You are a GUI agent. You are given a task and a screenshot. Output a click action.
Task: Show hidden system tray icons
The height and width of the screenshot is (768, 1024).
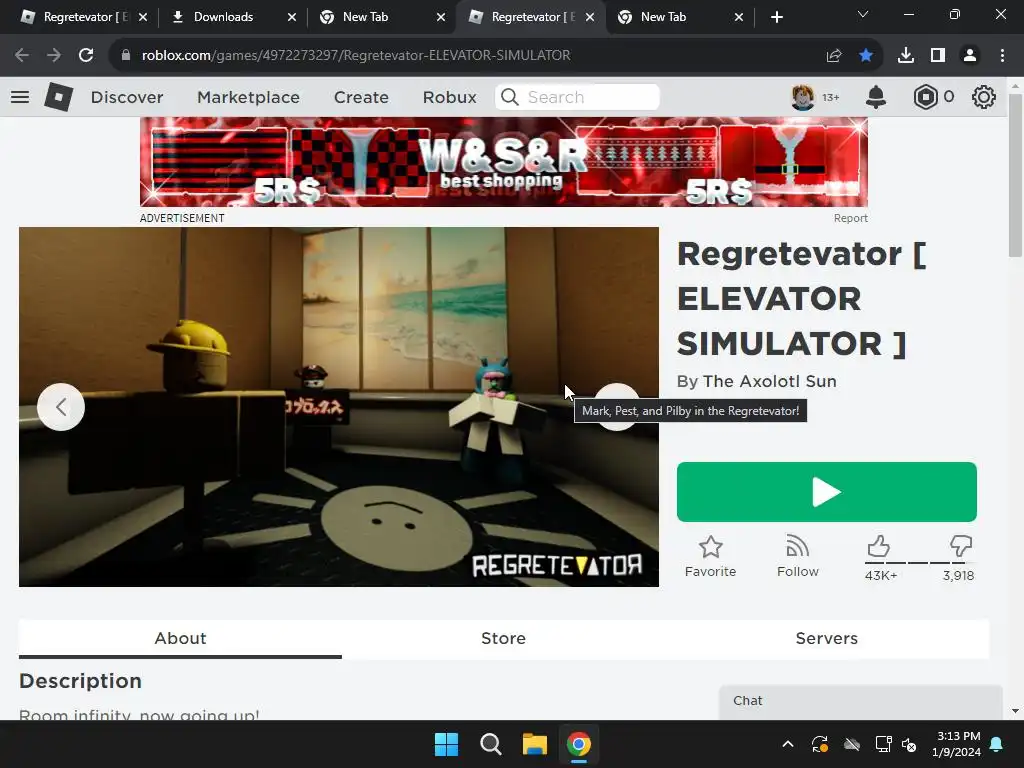(x=788, y=744)
